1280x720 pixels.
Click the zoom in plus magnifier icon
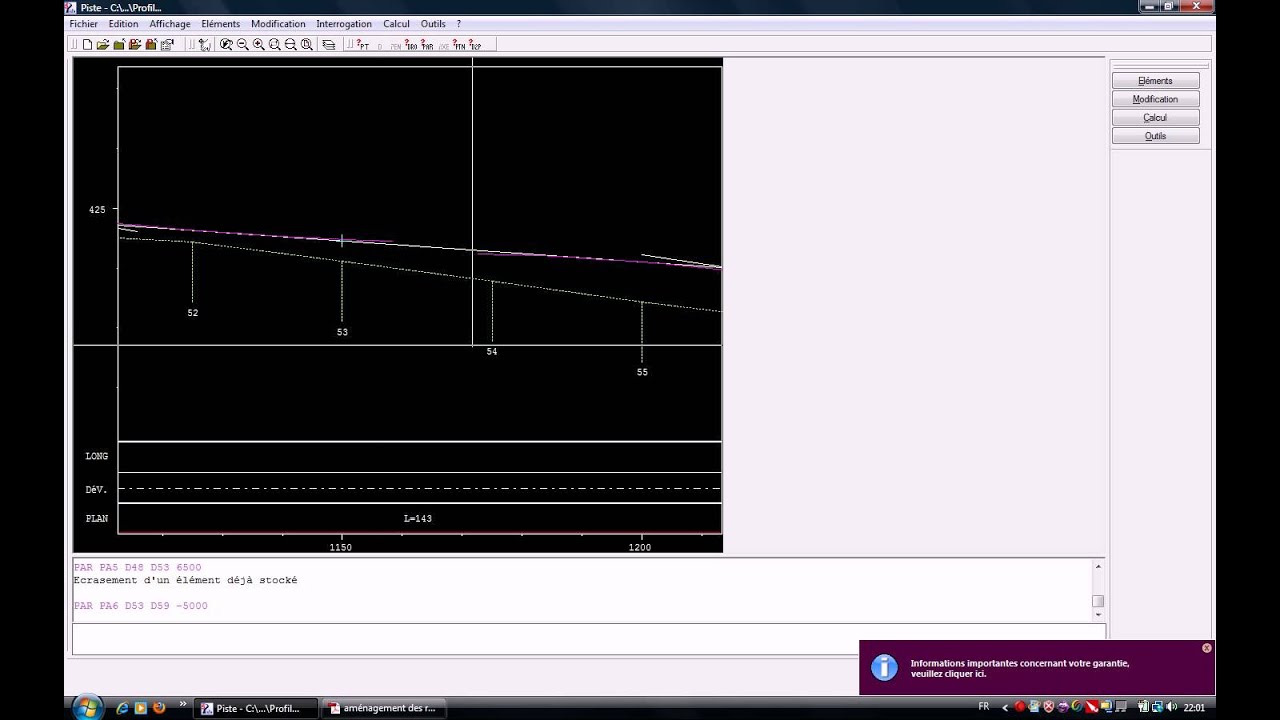[259, 44]
